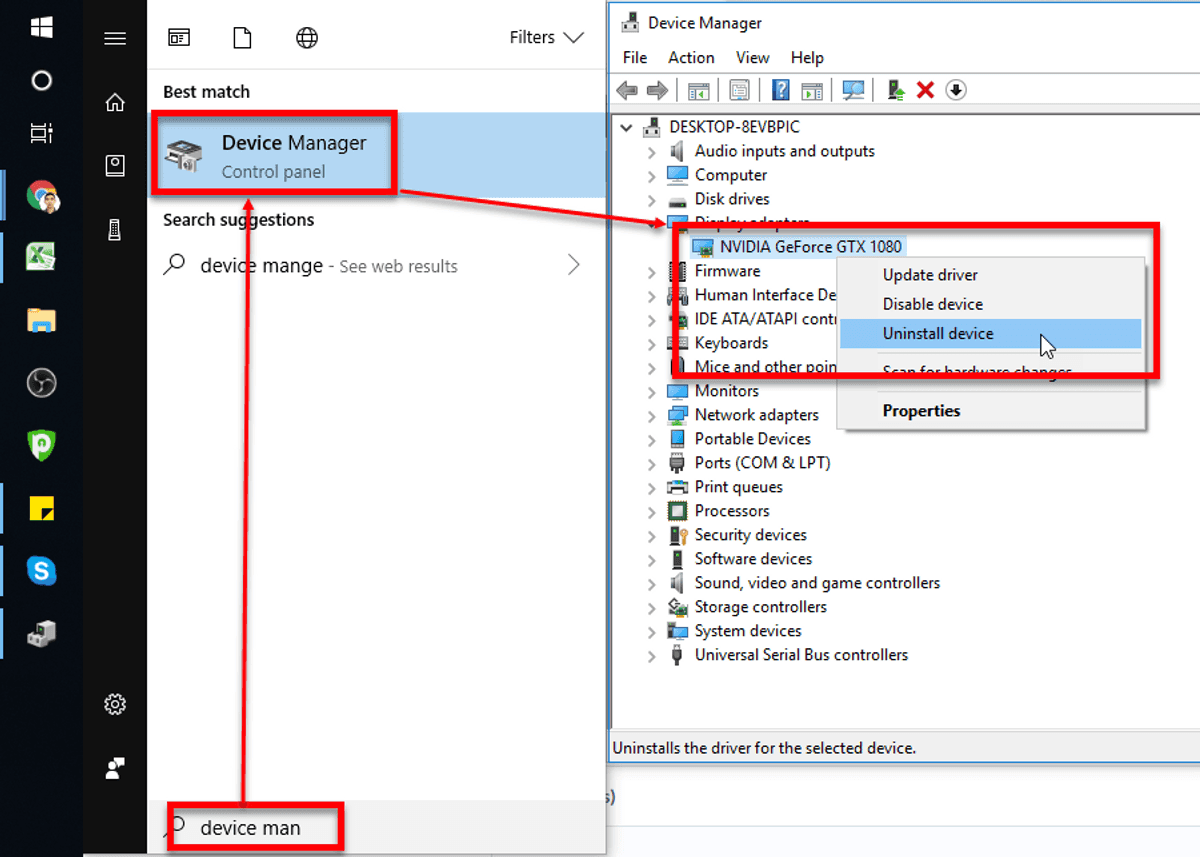Expand the Audio inputs and outputs node
This screenshot has height=857, width=1200.
coord(652,152)
